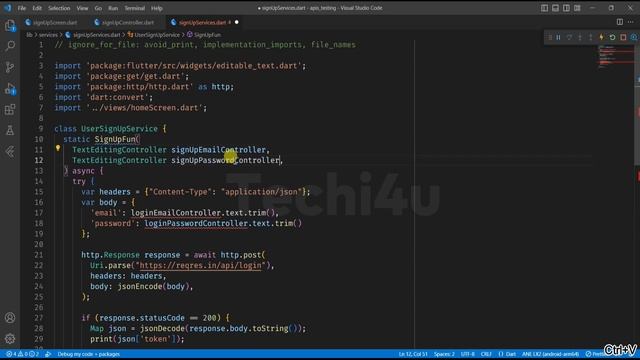Change line endings via 'CRLF' status item
The width and height of the screenshot is (640, 360).
(x=486, y=354)
